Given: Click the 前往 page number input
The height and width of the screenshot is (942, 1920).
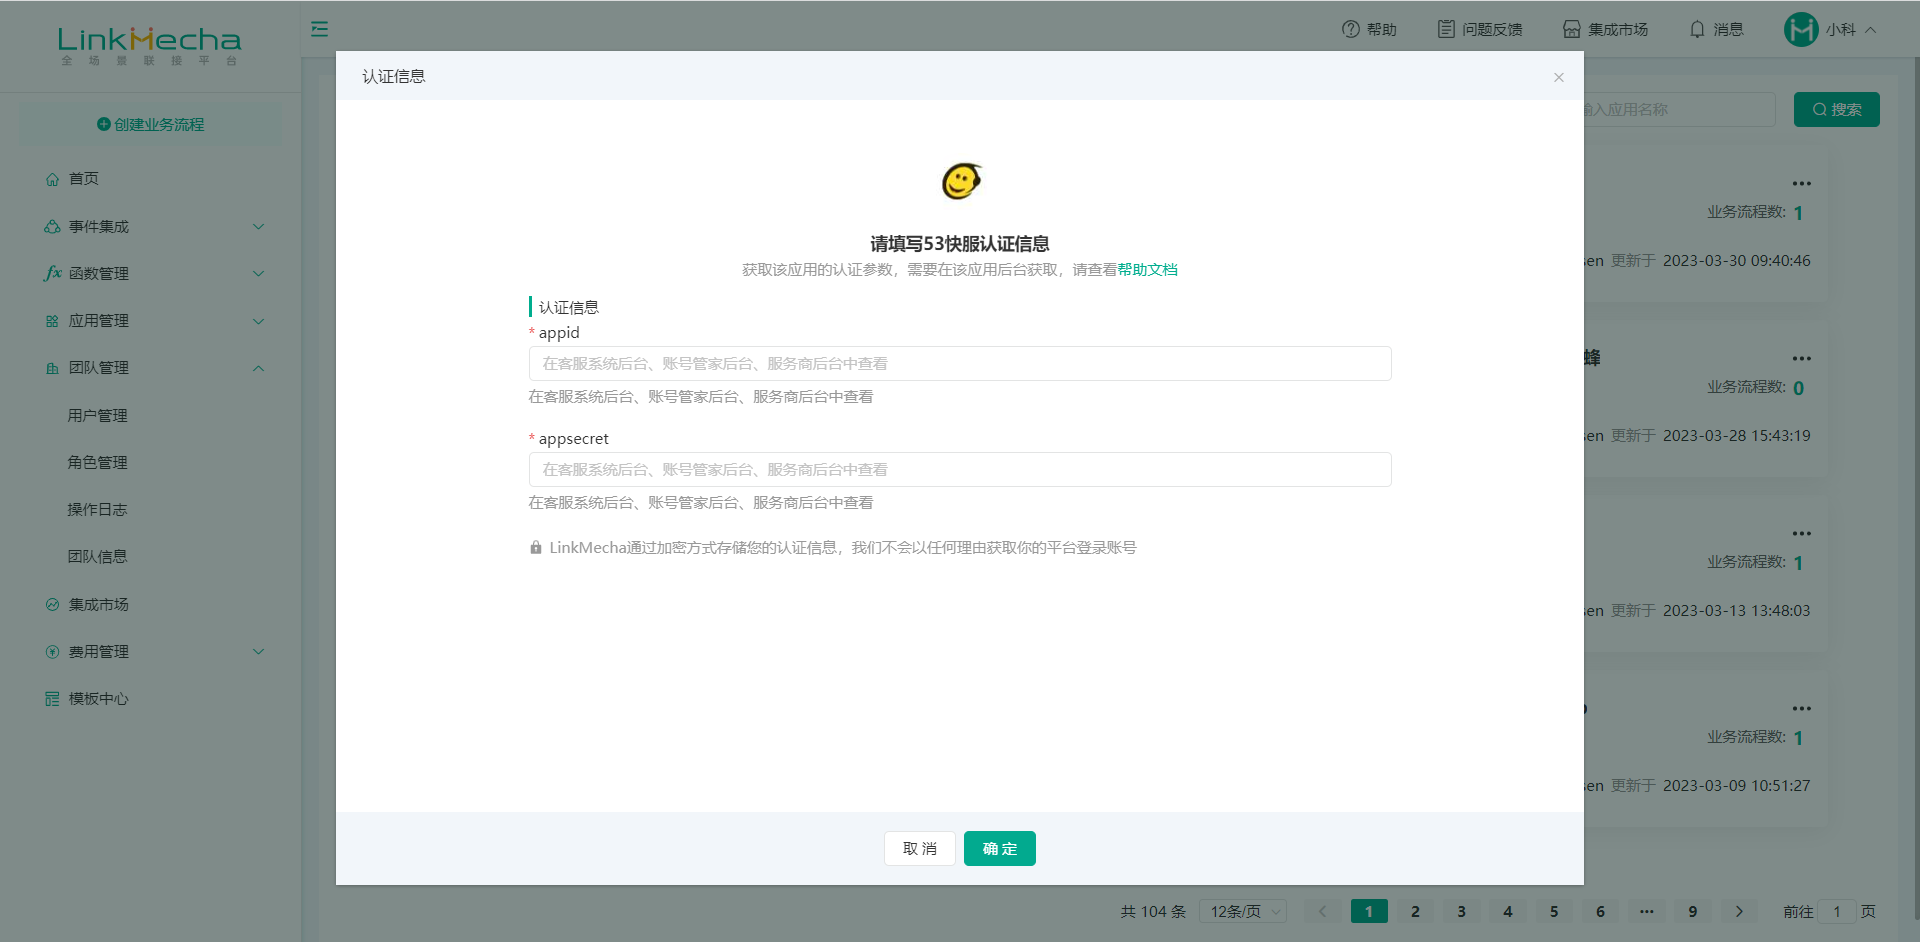Looking at the screenshot, I should (1837, 912).
